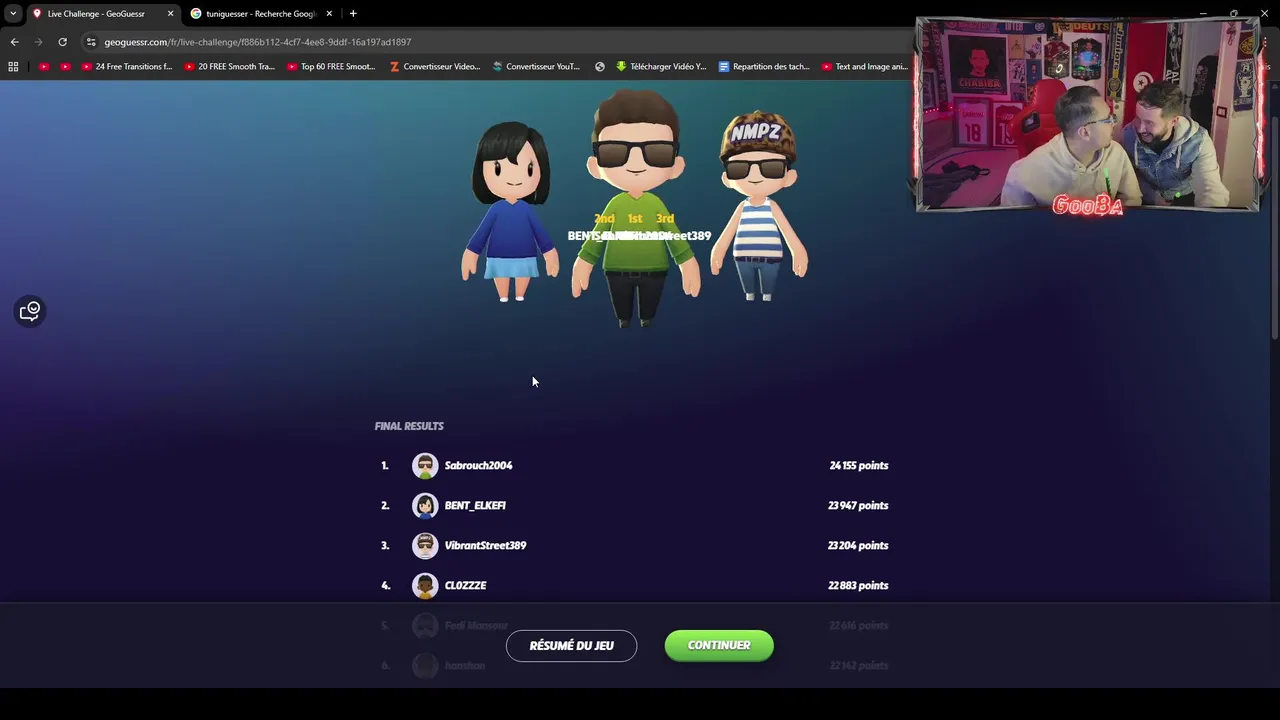Click the score 23 947 points
This screenshot has height=720, width=1280.
click(x=858, y=505)
